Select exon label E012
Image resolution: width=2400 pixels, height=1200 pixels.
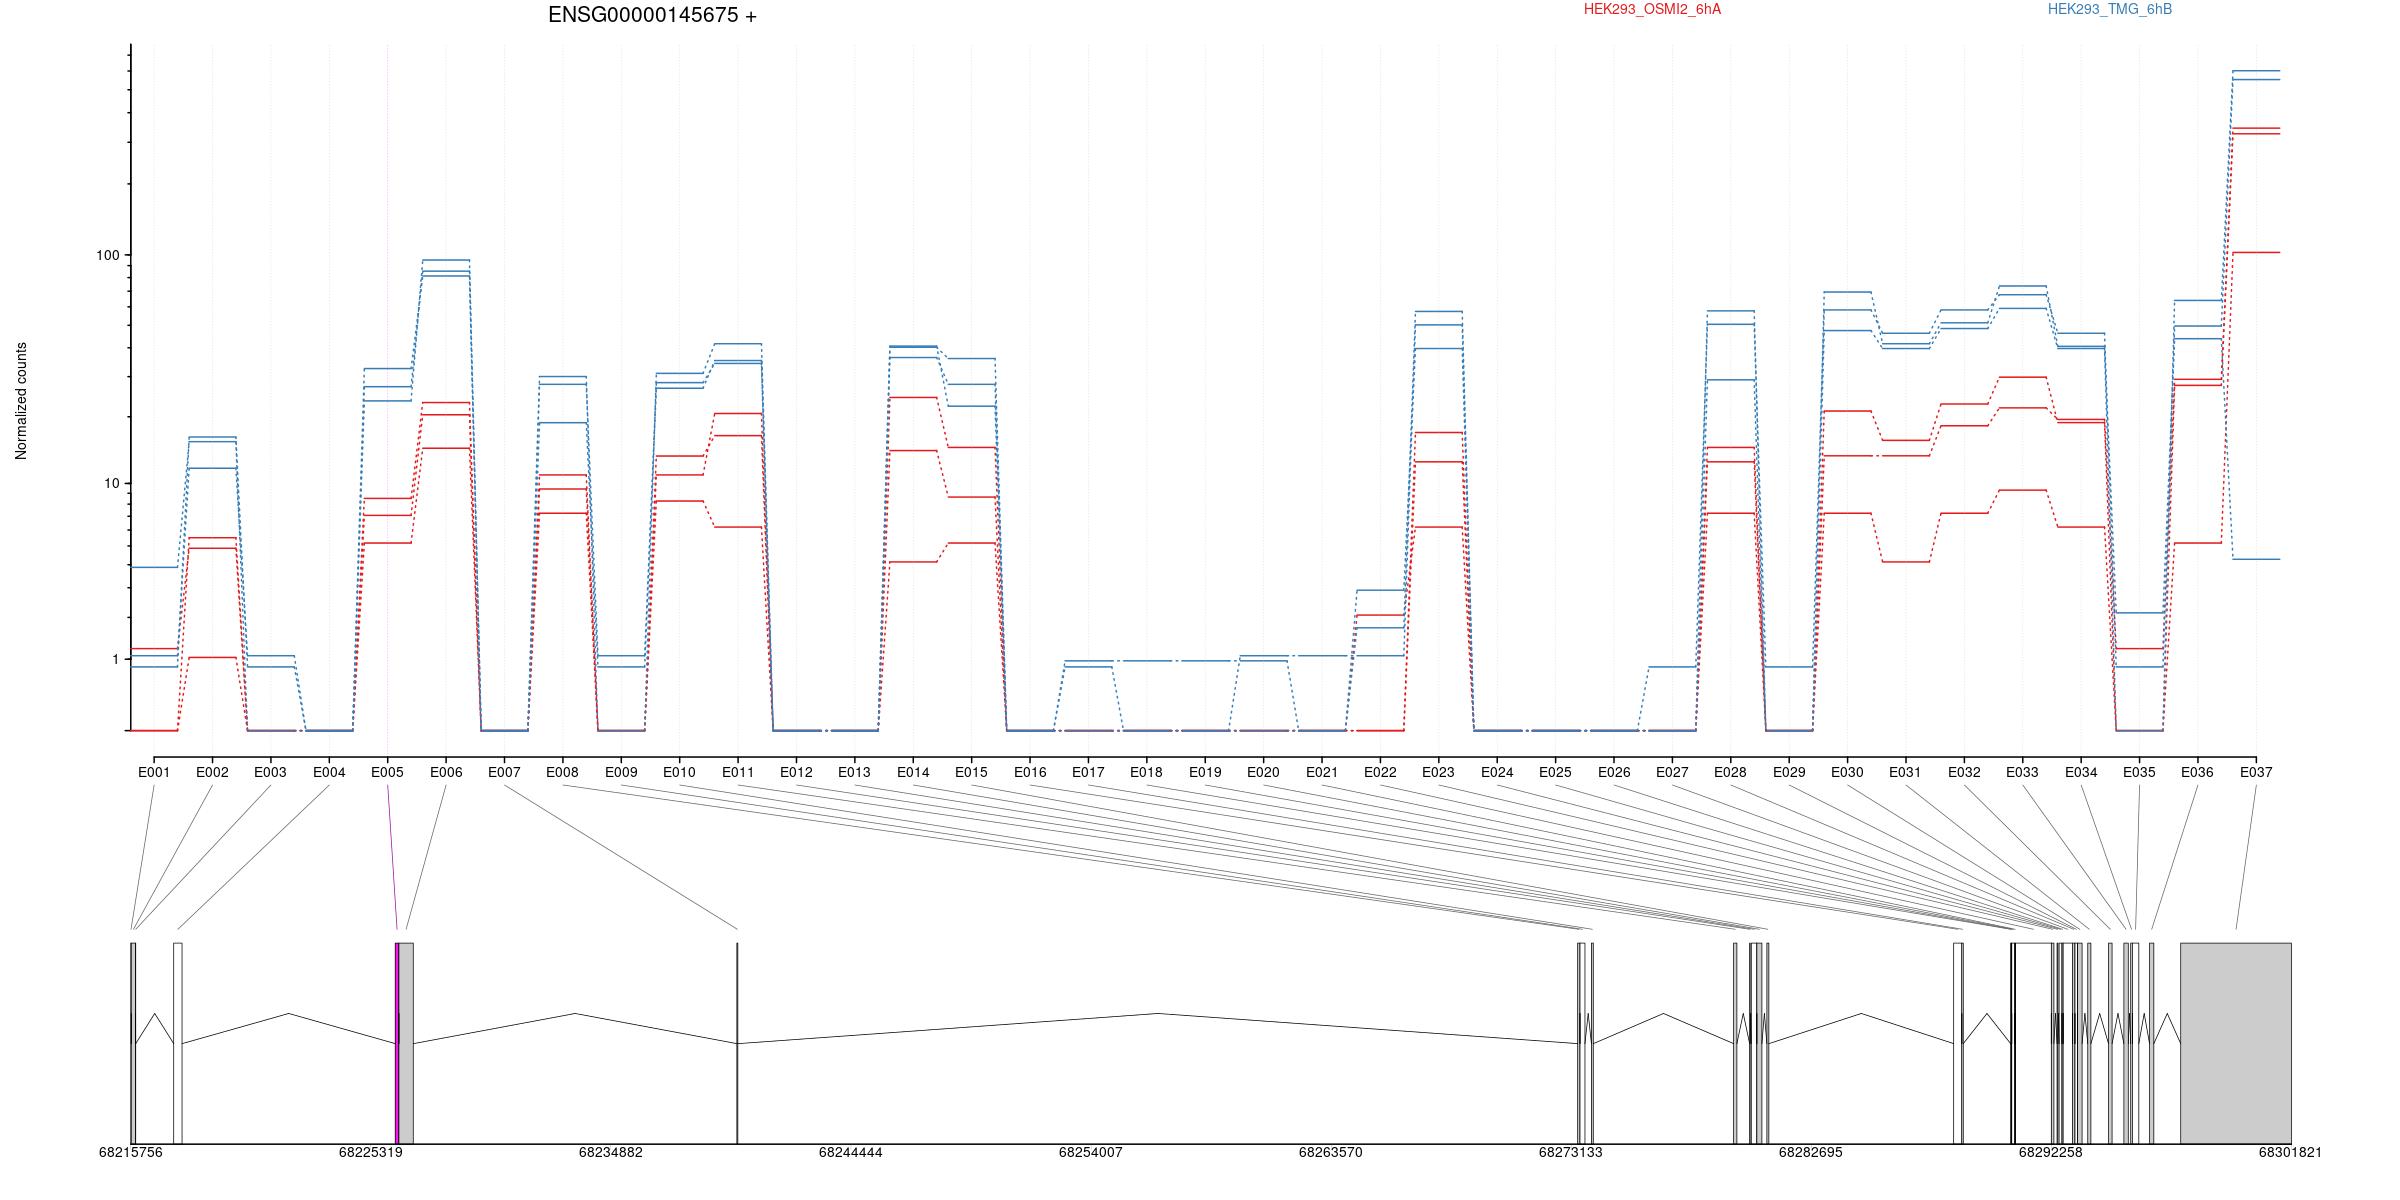[796, 772]
